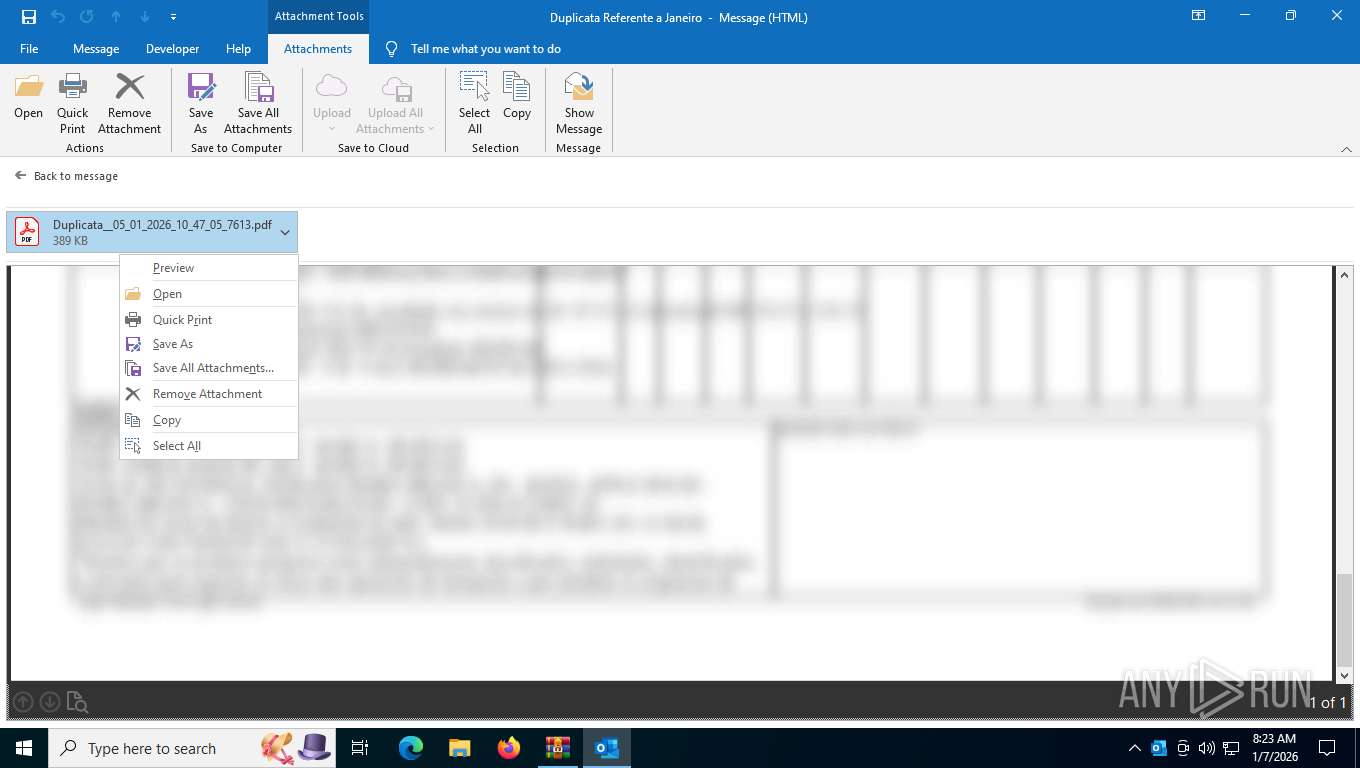
Task: Click the preview scrollbar down arrow
Action: 1344,675
